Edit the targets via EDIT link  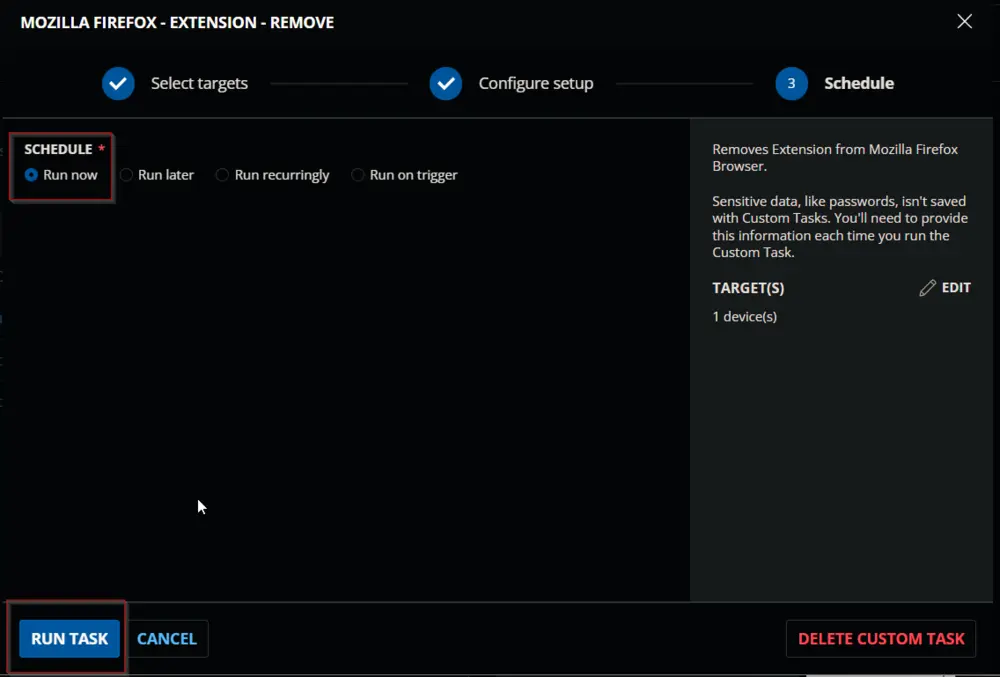pyautogui.click(x=956, y=288)
